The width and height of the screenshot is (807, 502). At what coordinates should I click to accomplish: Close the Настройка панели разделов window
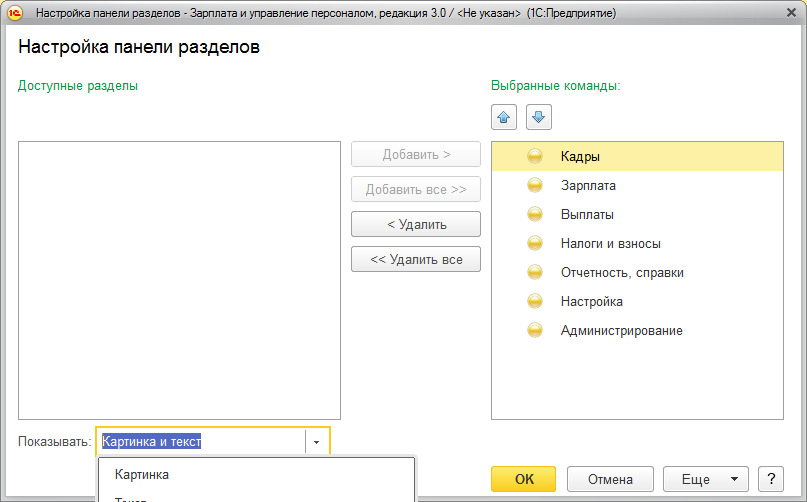pyautogui.click(x=792, y=12)
